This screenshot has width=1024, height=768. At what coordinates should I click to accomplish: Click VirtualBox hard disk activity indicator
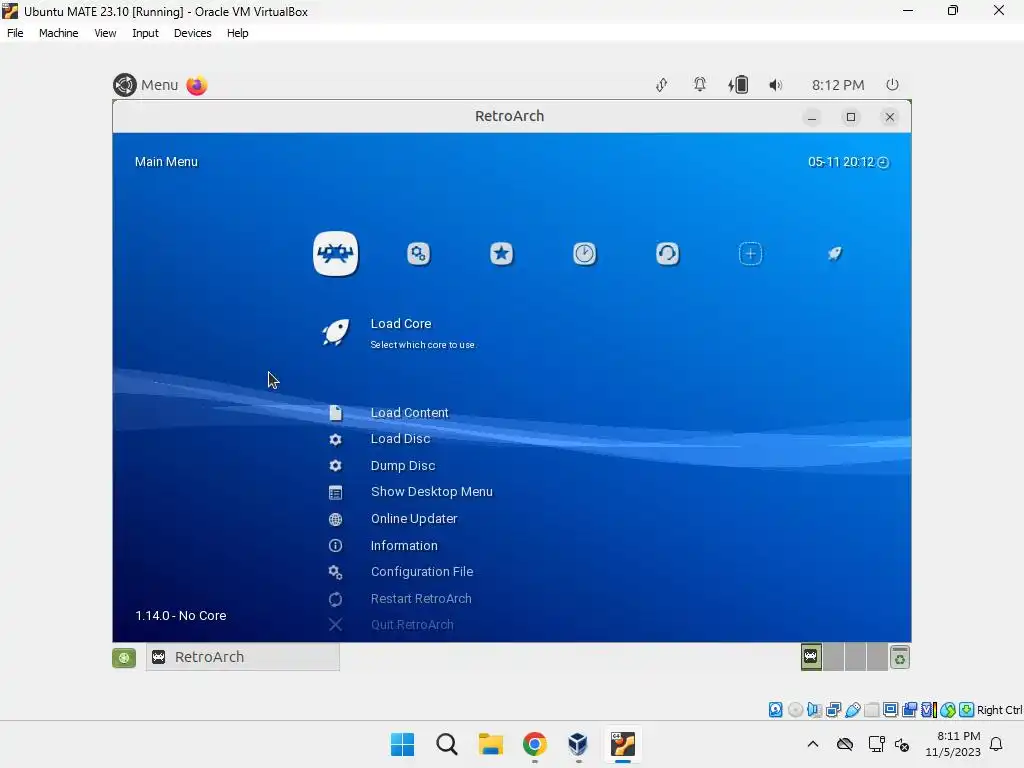coord(775,710)
